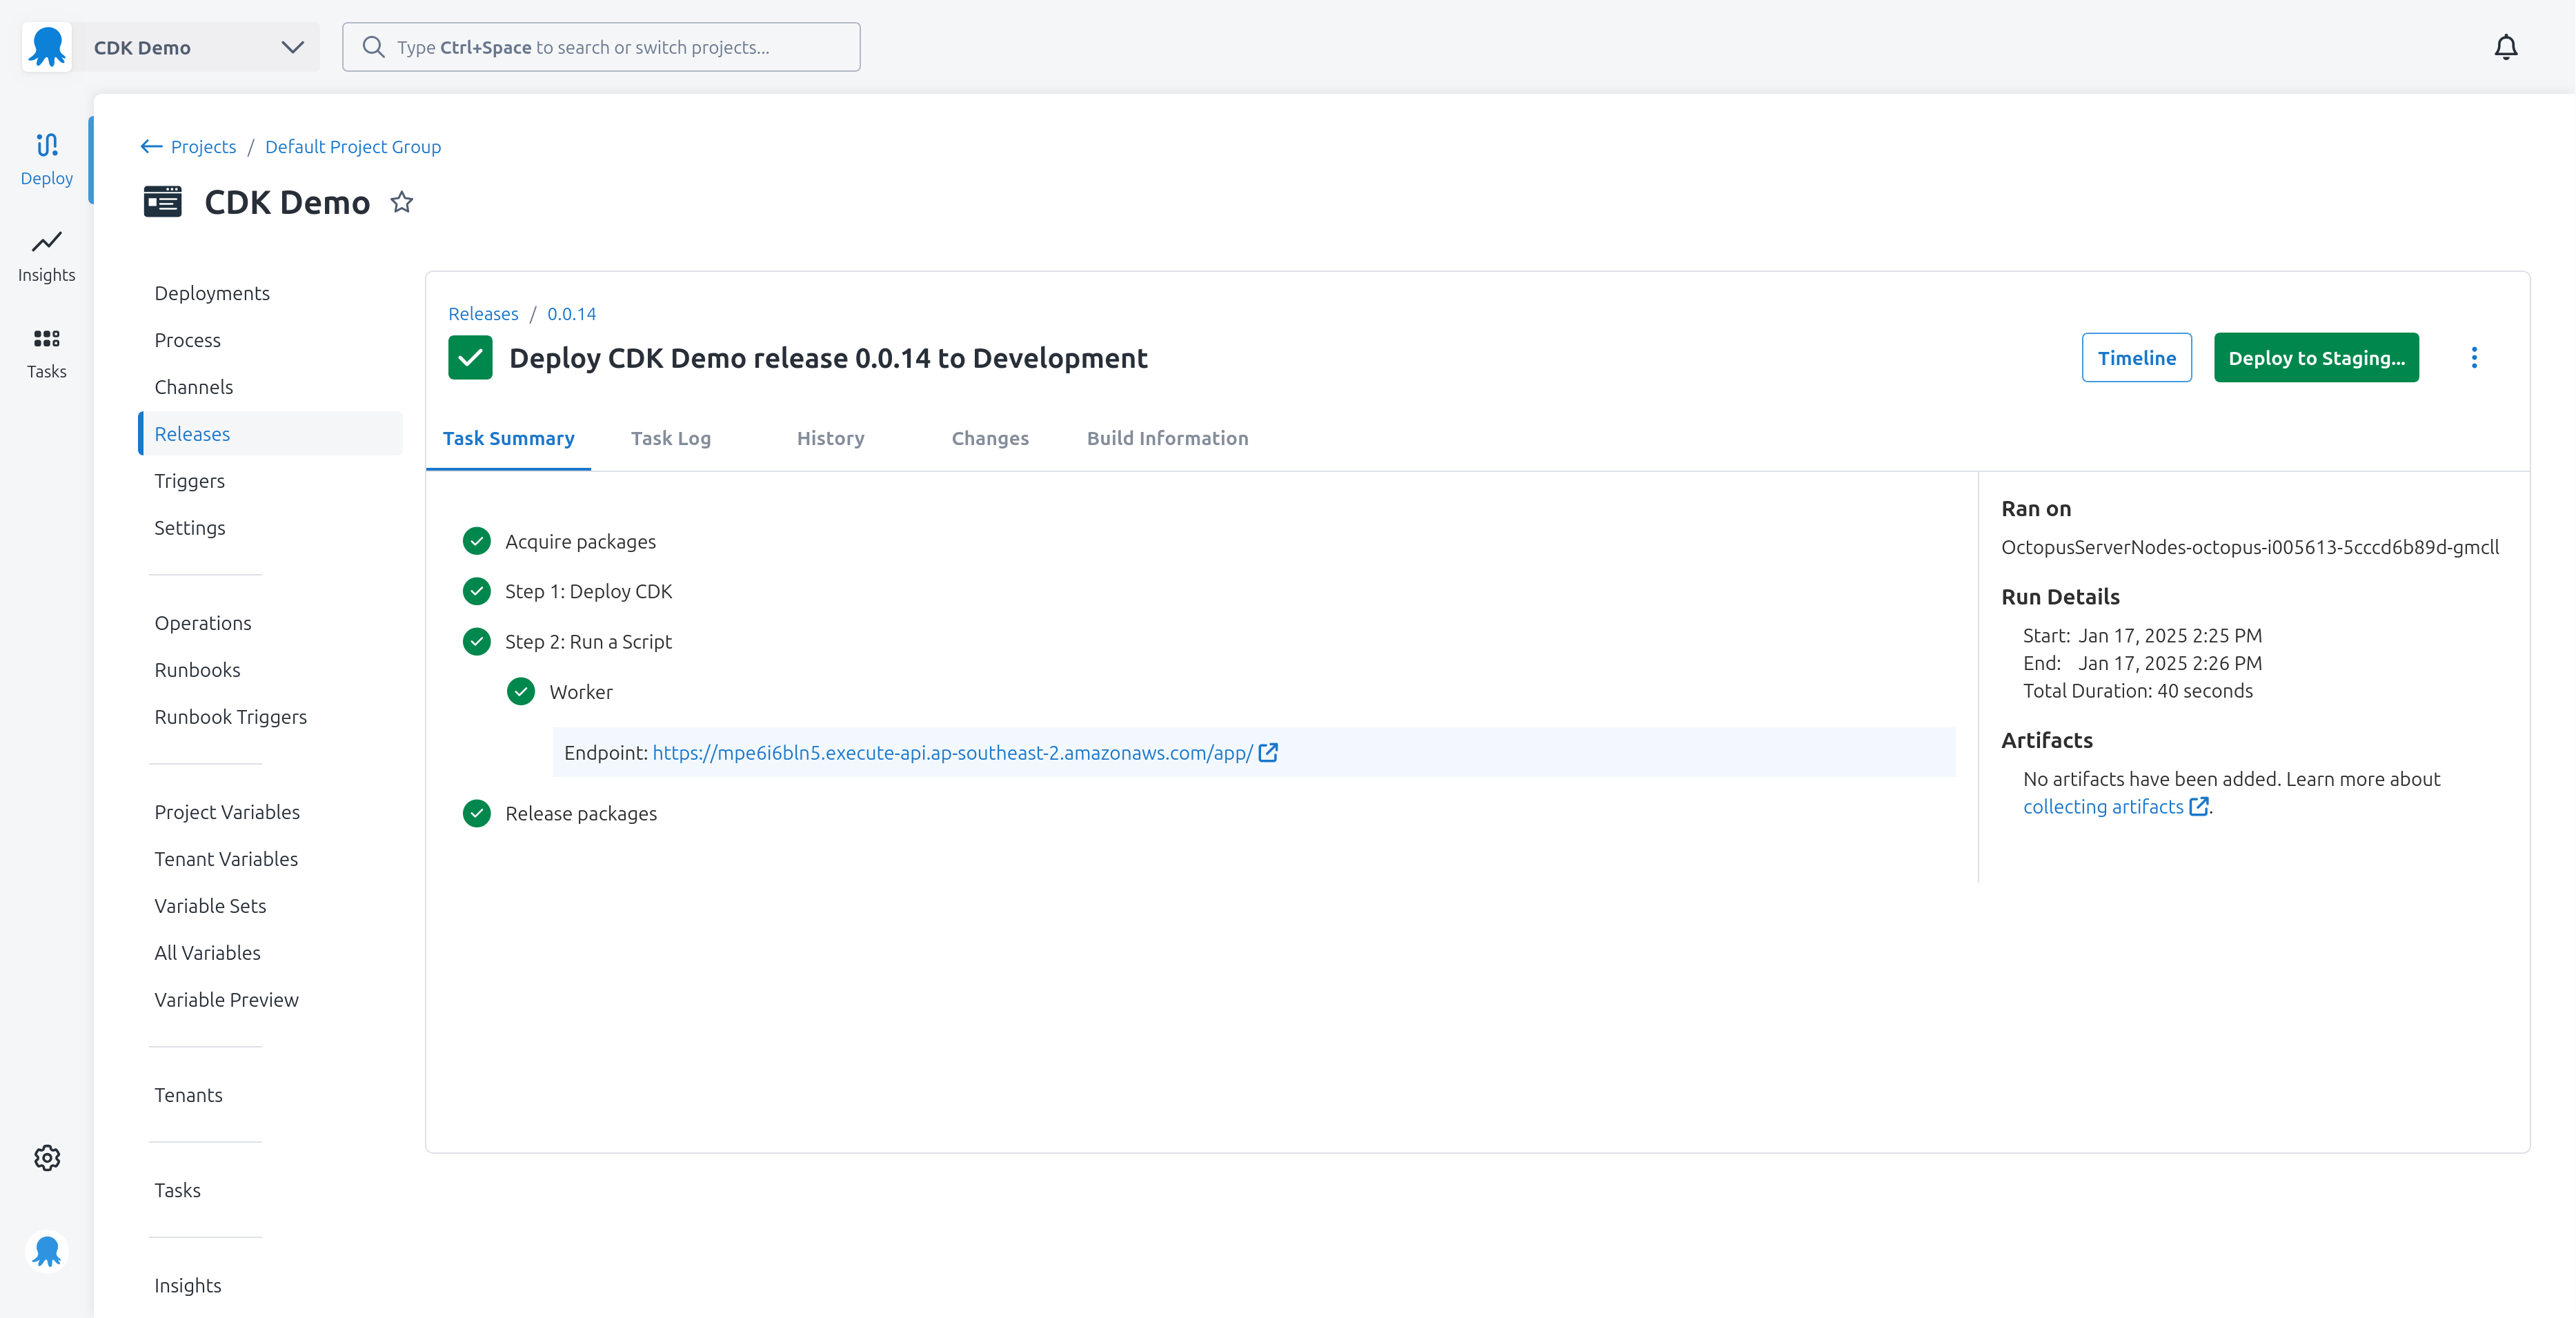2576x1318 pixels.
Task: Click the CDK Demo project page icon
Action: pos(162,201)
